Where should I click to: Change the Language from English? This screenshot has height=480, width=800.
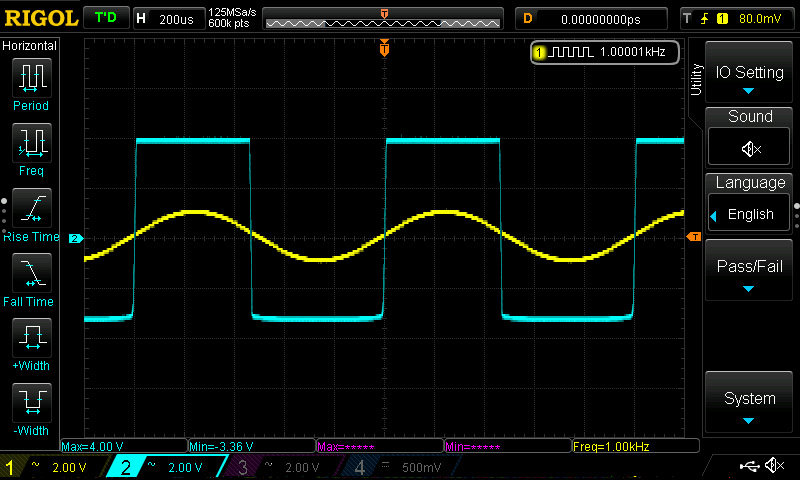(749, 214)
